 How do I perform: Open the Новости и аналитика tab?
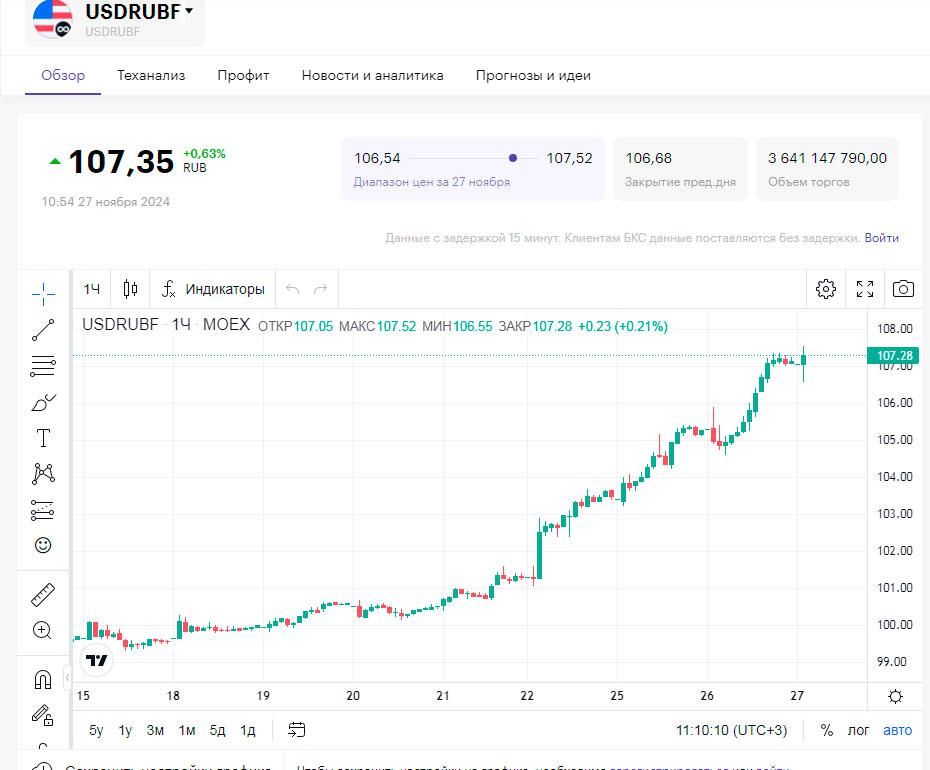coord(372,75)
